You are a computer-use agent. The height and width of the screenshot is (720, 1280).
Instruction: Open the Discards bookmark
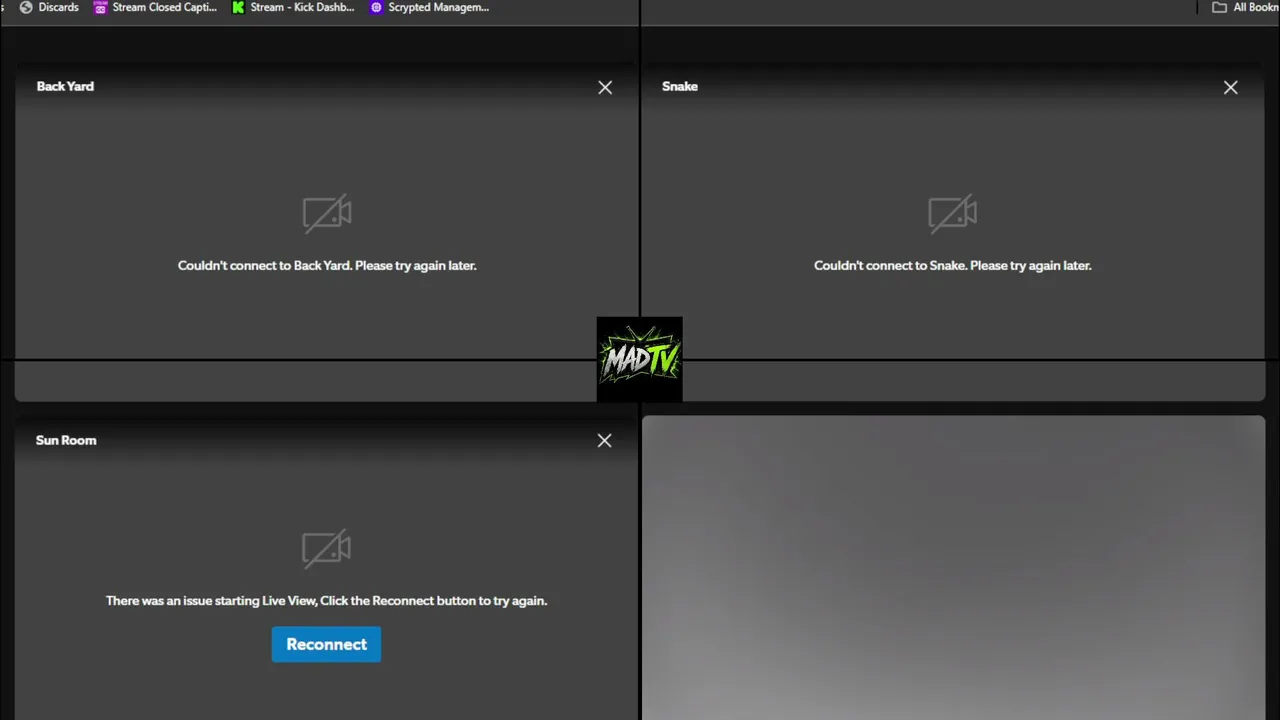[49, 7]
